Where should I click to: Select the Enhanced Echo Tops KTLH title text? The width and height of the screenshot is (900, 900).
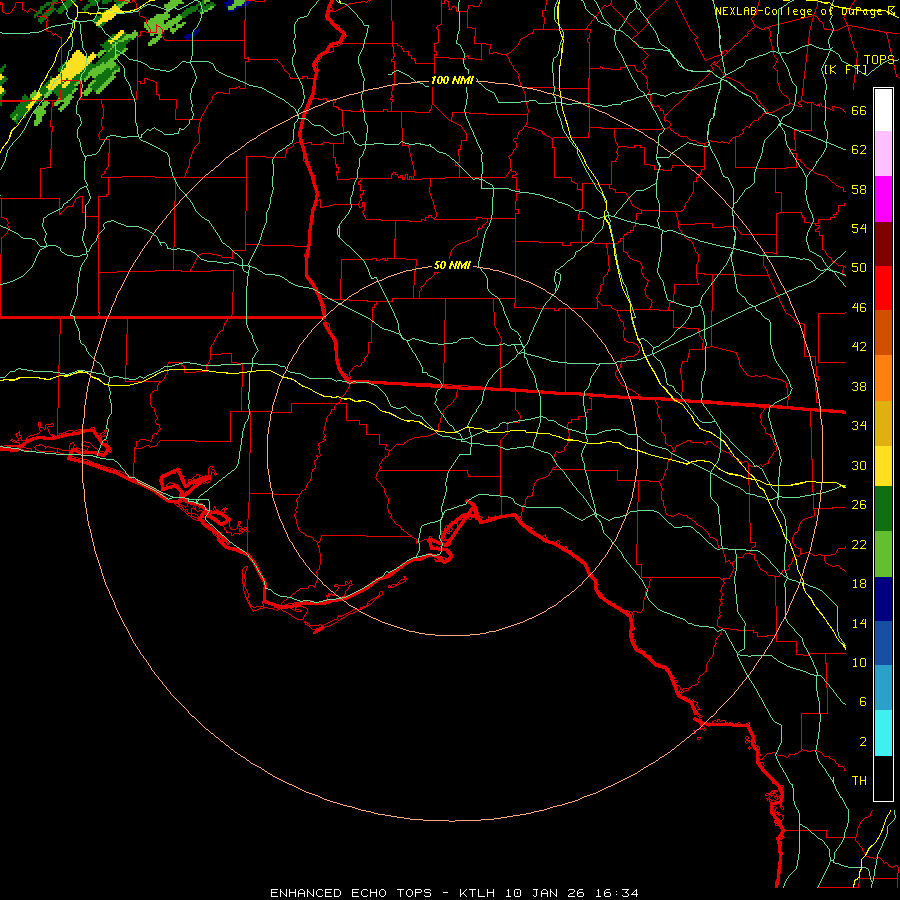454,893
